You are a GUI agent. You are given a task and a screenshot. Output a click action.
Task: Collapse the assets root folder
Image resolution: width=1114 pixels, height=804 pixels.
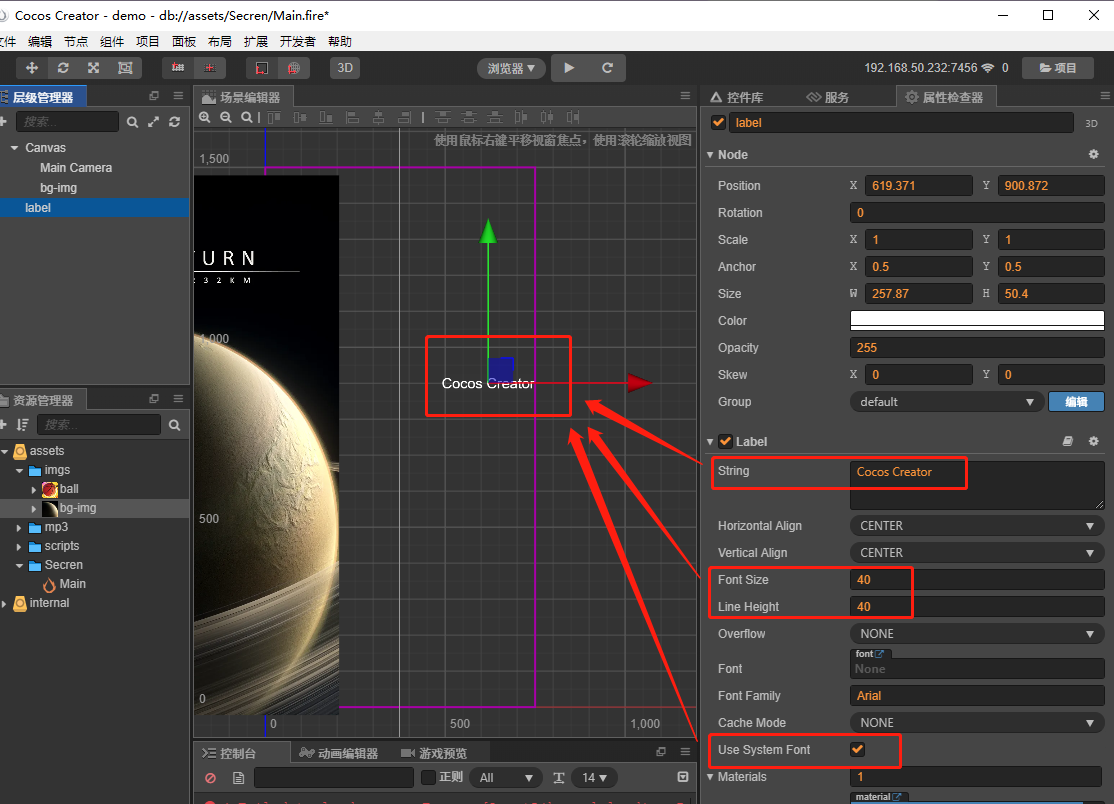pos(5,451)
